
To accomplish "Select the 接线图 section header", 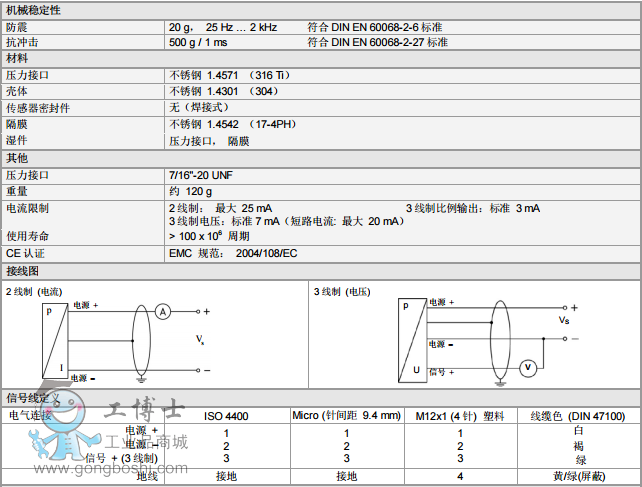I will (x=23, y=271).
